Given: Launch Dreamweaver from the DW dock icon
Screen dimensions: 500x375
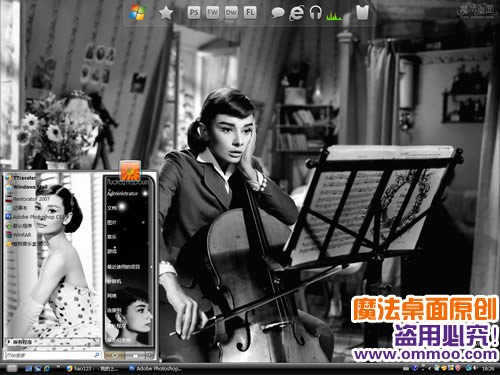Looking at the screenshot, I should (x=231, y=13).
